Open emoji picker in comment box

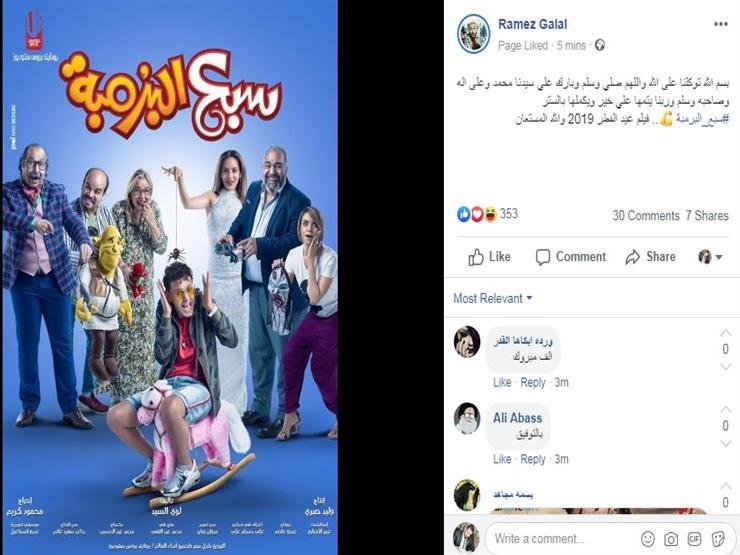point(648,538)
